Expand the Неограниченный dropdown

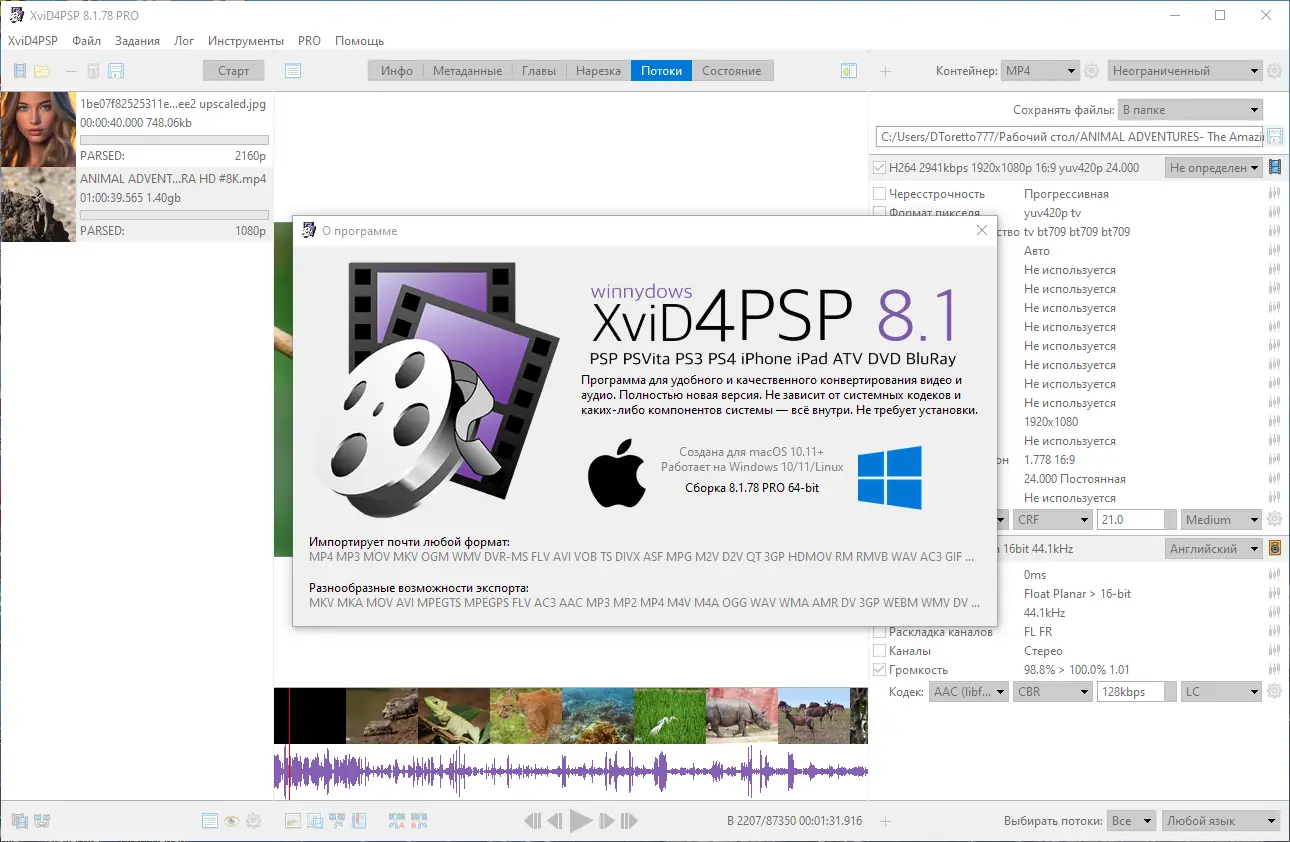click(1185, 71)
